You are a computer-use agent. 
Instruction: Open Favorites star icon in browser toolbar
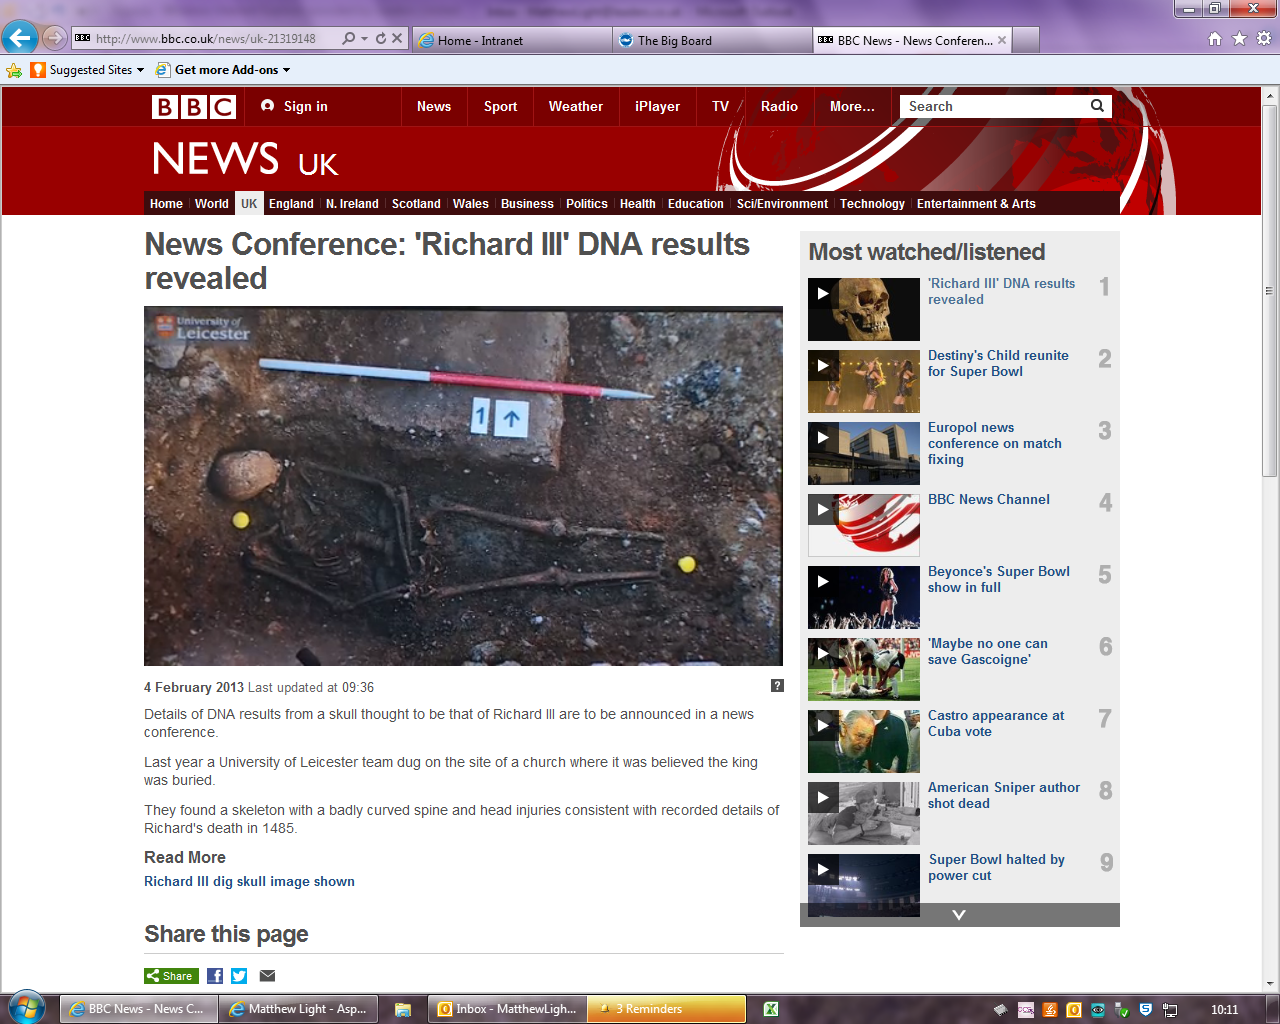1239,38
